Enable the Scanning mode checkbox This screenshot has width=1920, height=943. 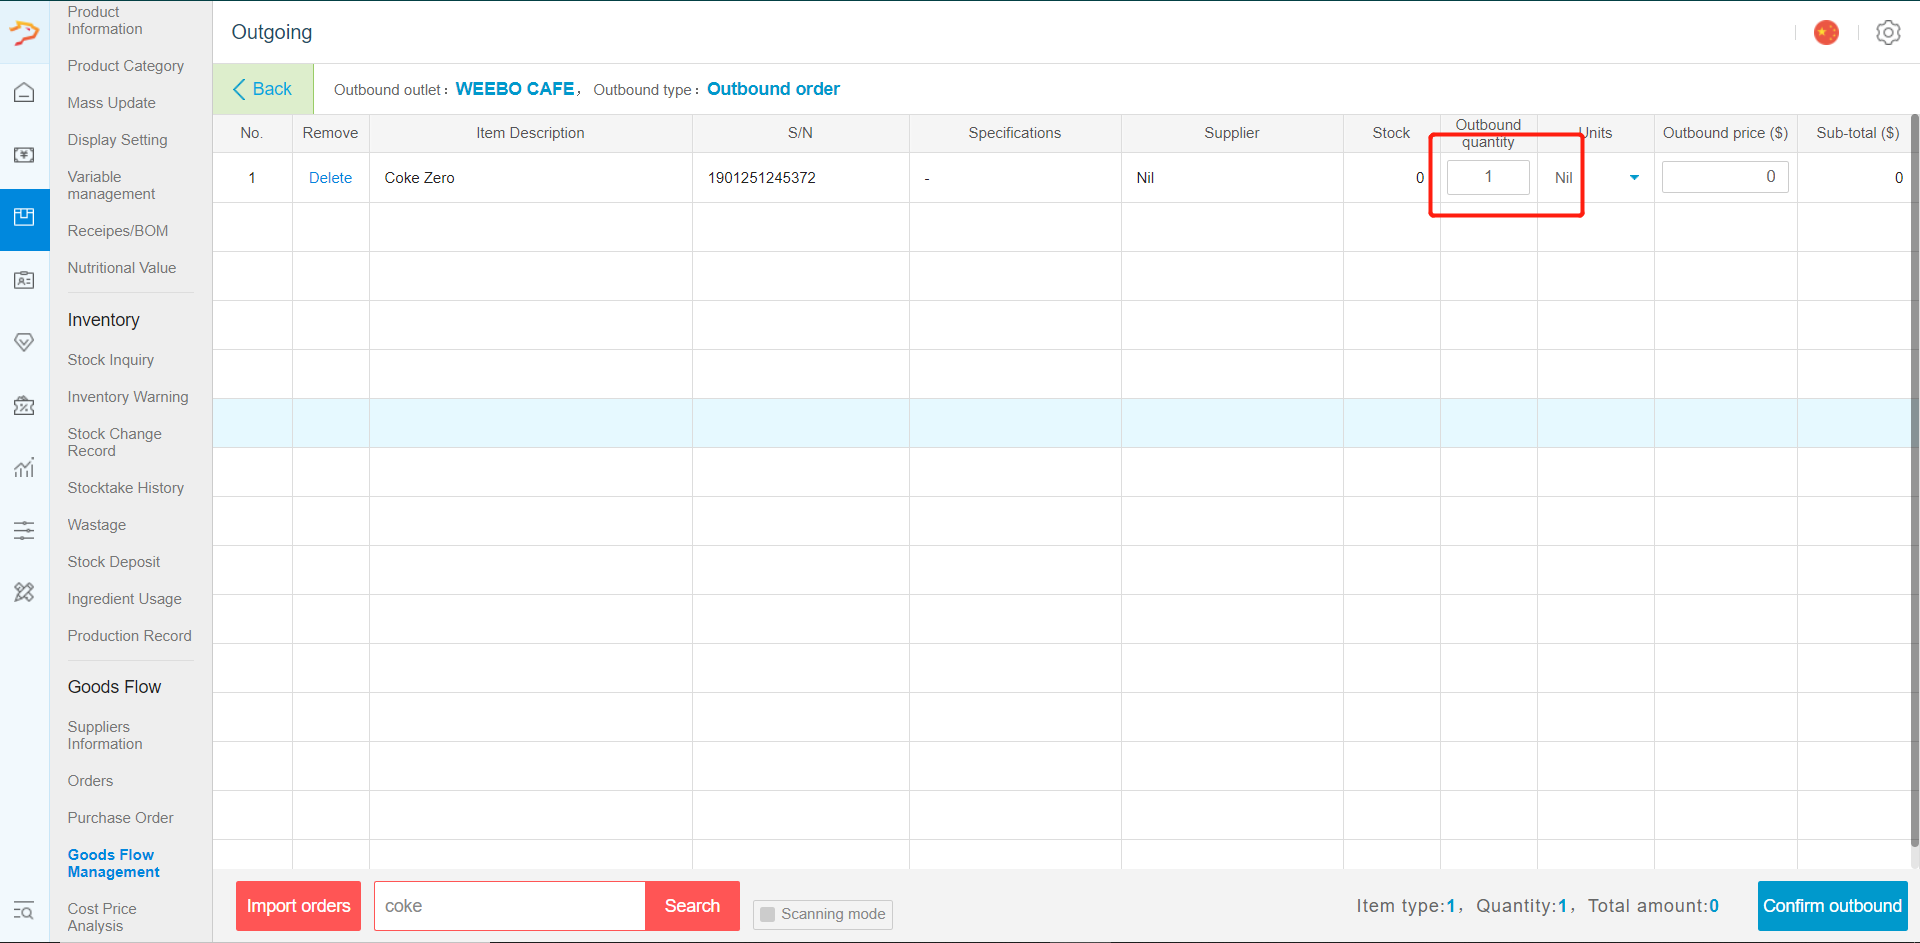[768, 914]
